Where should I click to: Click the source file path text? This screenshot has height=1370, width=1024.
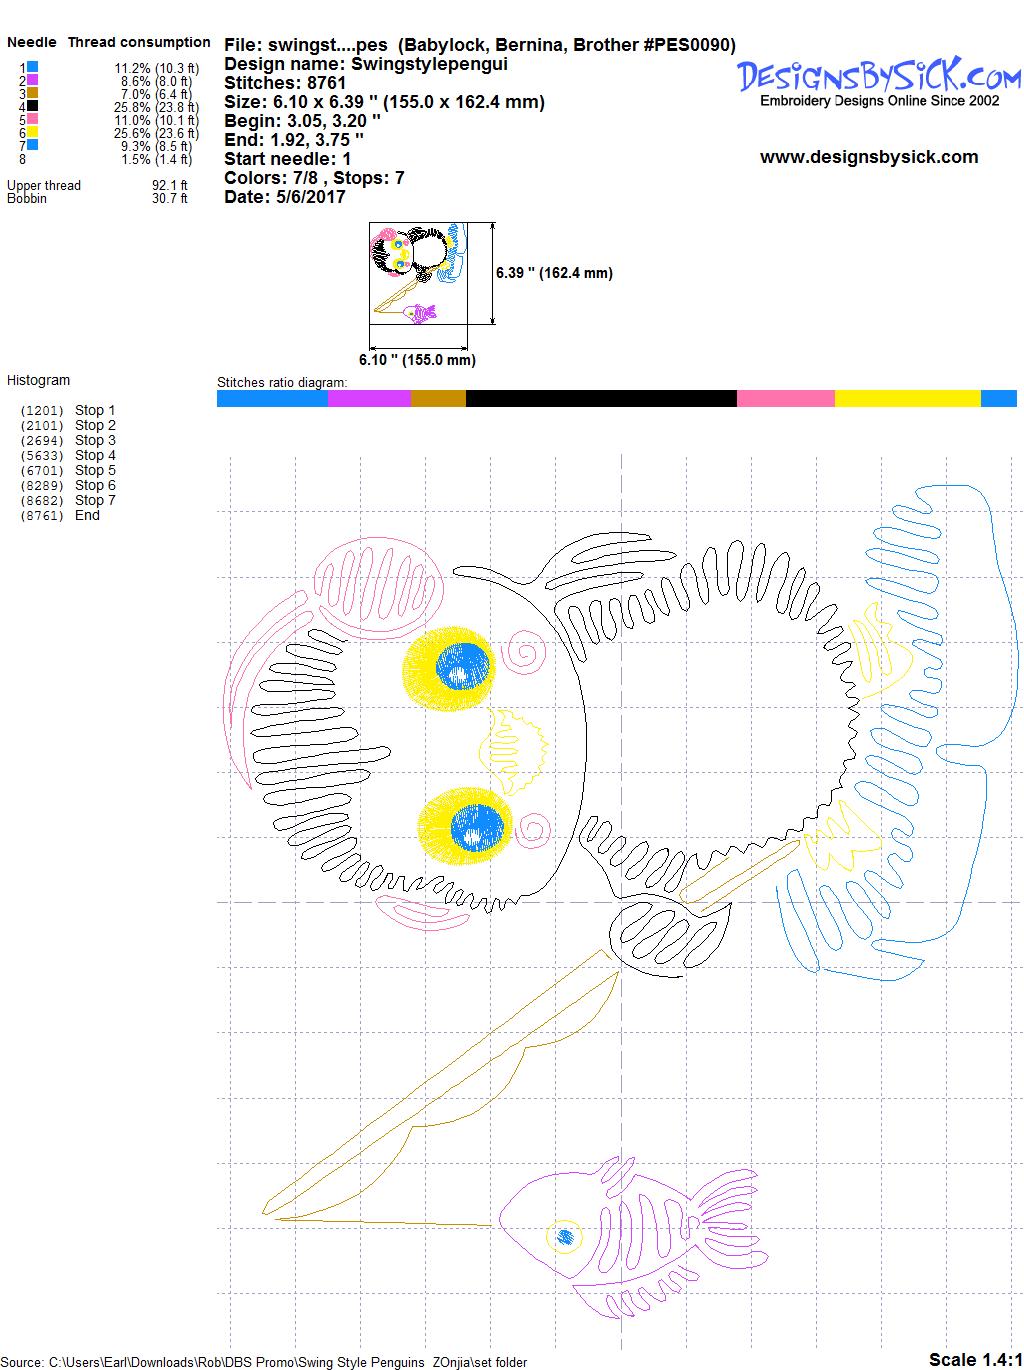(264, 1362)
